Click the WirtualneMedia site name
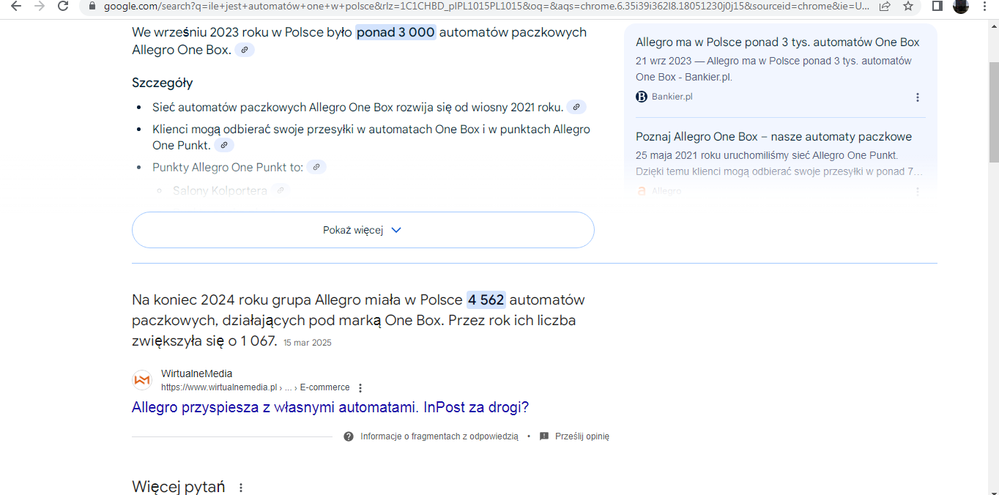This screenshot has width=999, height=495. [197, 373]
